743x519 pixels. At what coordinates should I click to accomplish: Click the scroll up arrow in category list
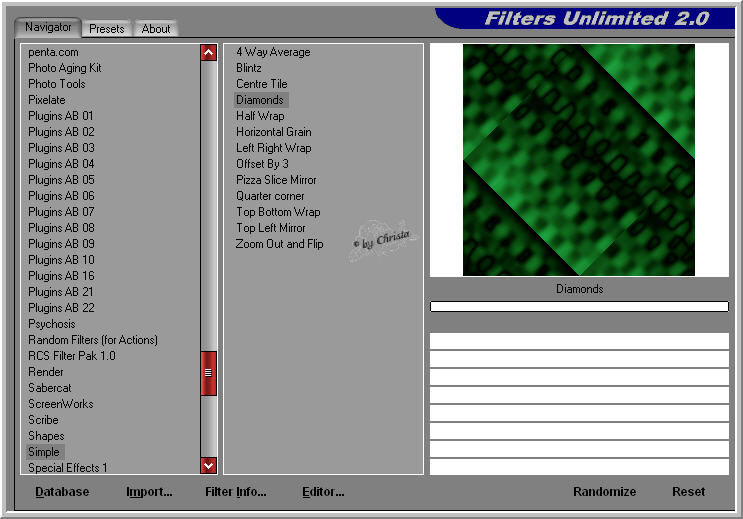coord(208,53)
